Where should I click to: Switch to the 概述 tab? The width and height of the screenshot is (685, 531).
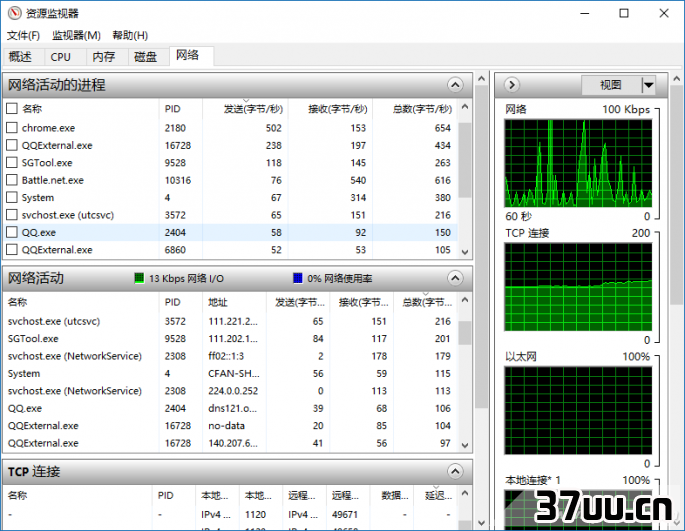21,57
